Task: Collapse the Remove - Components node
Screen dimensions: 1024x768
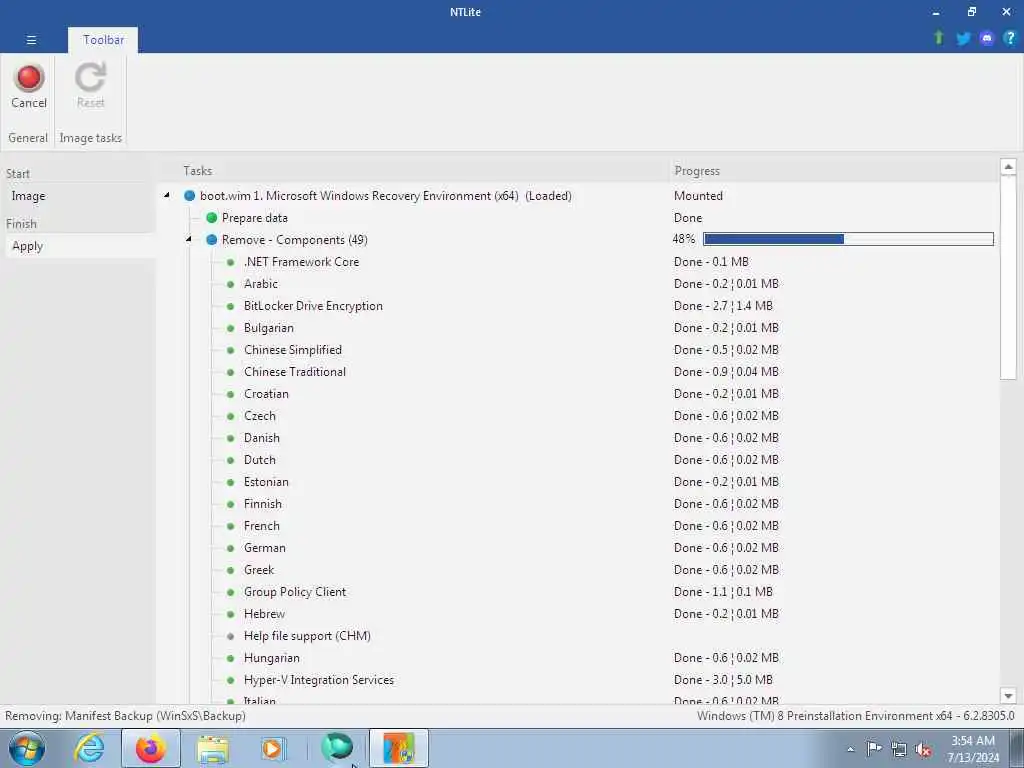Action: [189, 240]
